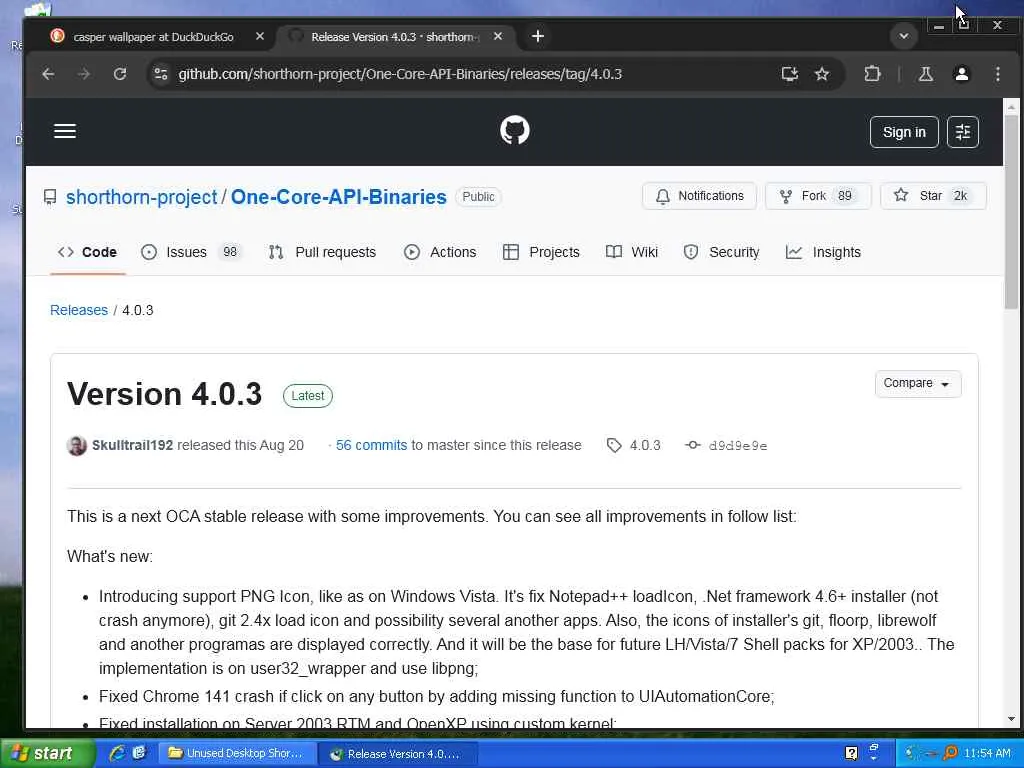Click the browser address bar URL
Screen dimensions: 1024x768
[400, 74]
